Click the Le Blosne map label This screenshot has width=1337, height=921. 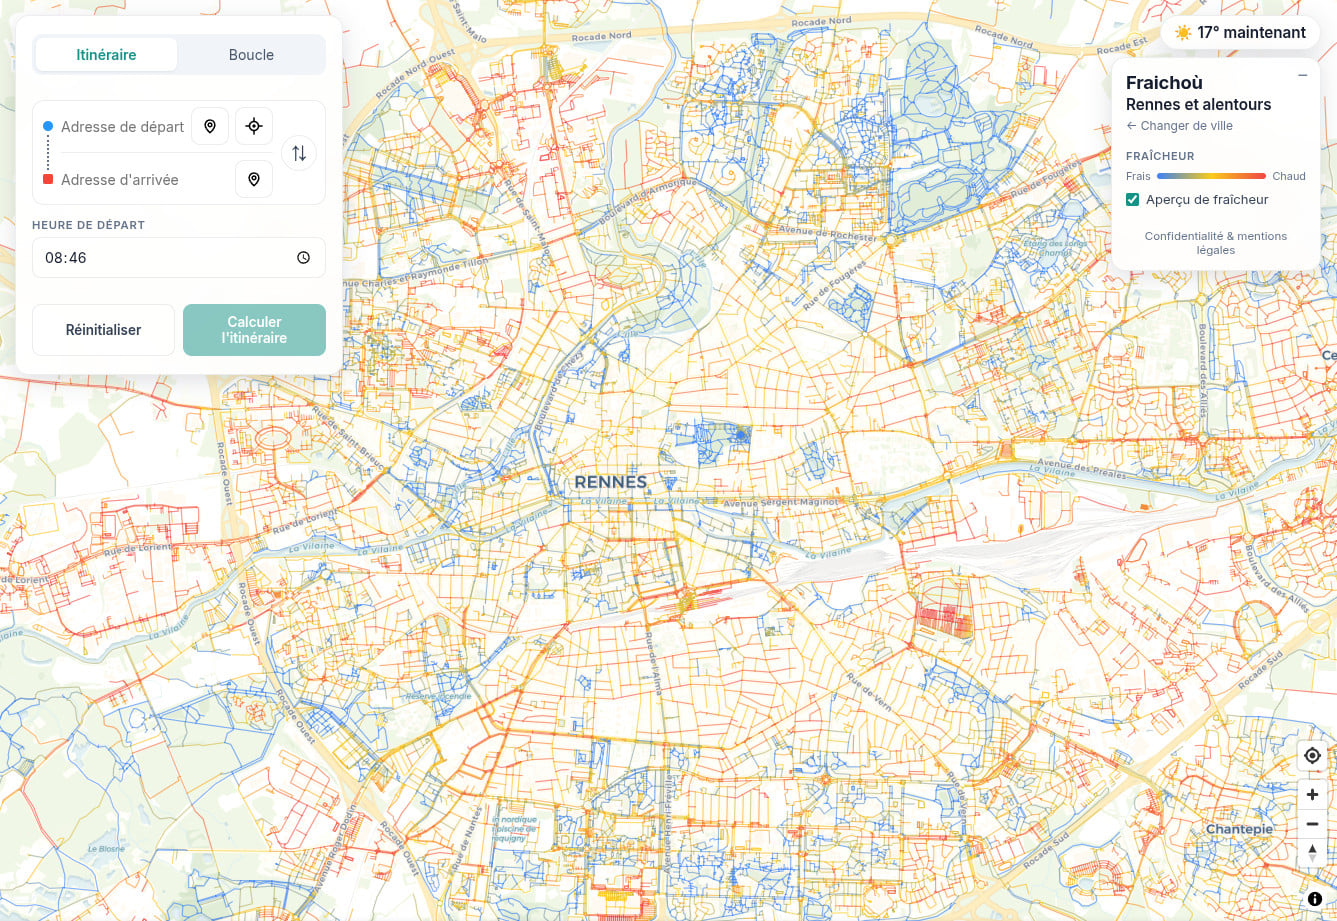tap(107, 849)
